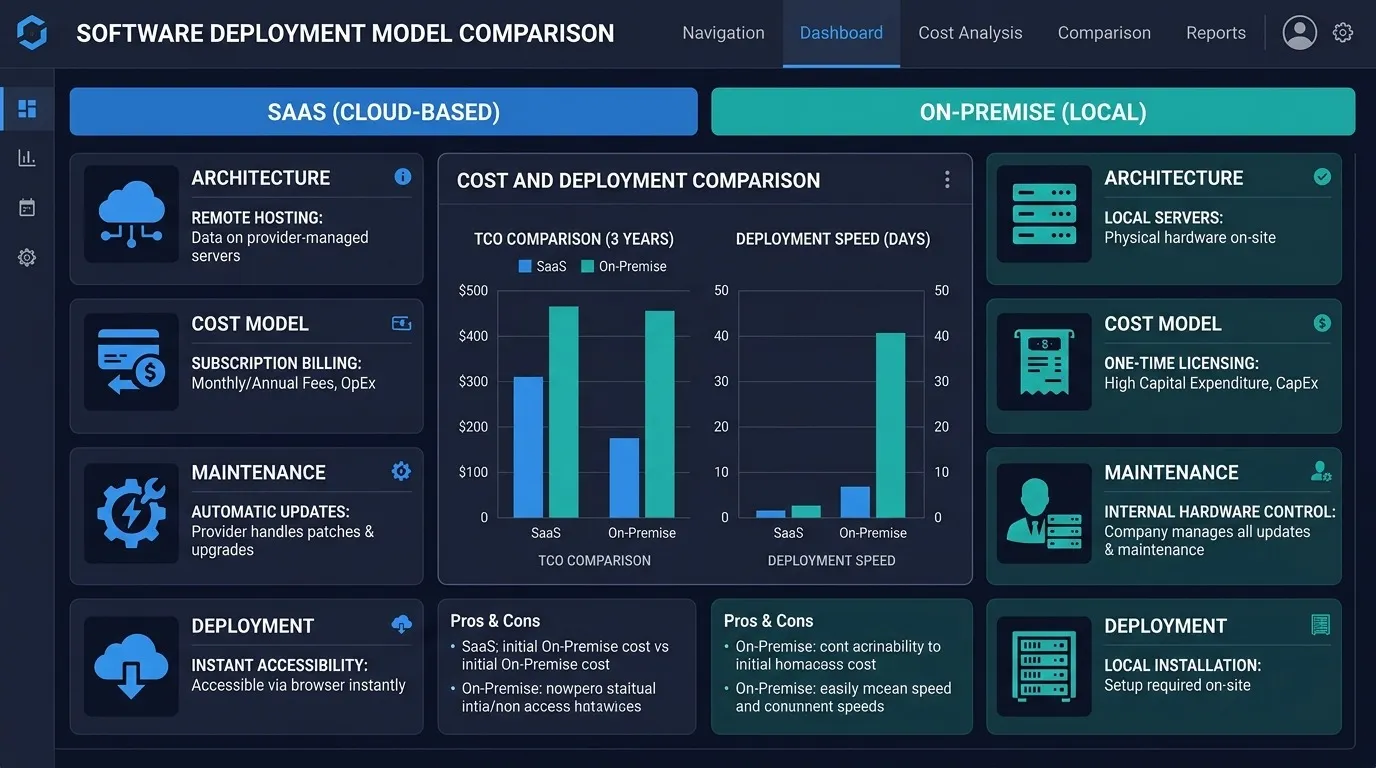The image size is (1376, 768).
Task: Click the small cloud icon on SaaS Deployment card
Action: [402, 624]
